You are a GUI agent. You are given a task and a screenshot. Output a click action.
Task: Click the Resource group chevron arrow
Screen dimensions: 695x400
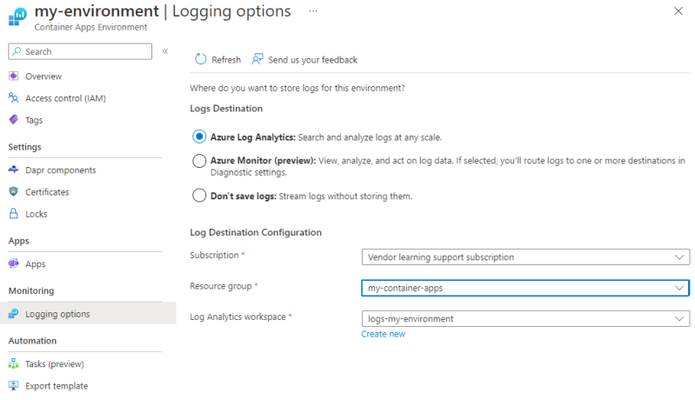(x=679, y=288)
